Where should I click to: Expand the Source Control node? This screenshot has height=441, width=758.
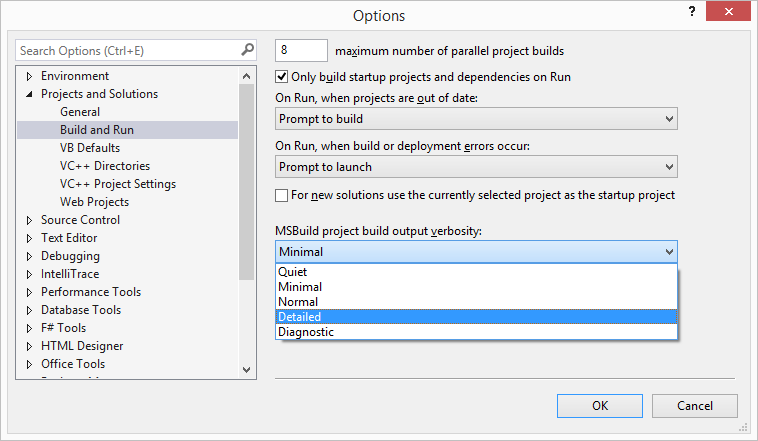29,220
